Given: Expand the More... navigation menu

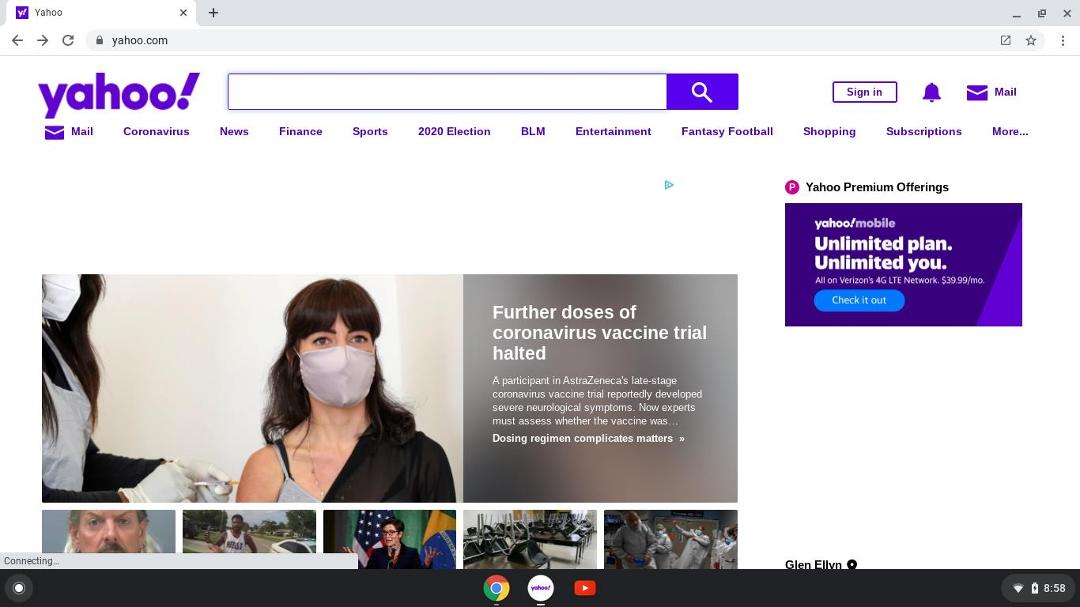Looking at the screenshot, I should click(x=1010, y=132).
